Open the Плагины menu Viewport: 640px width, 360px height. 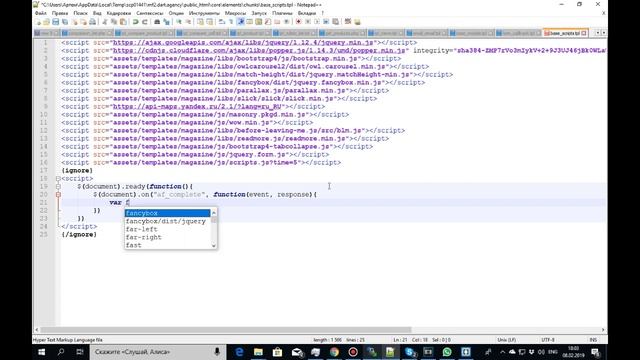coord(282,13)
